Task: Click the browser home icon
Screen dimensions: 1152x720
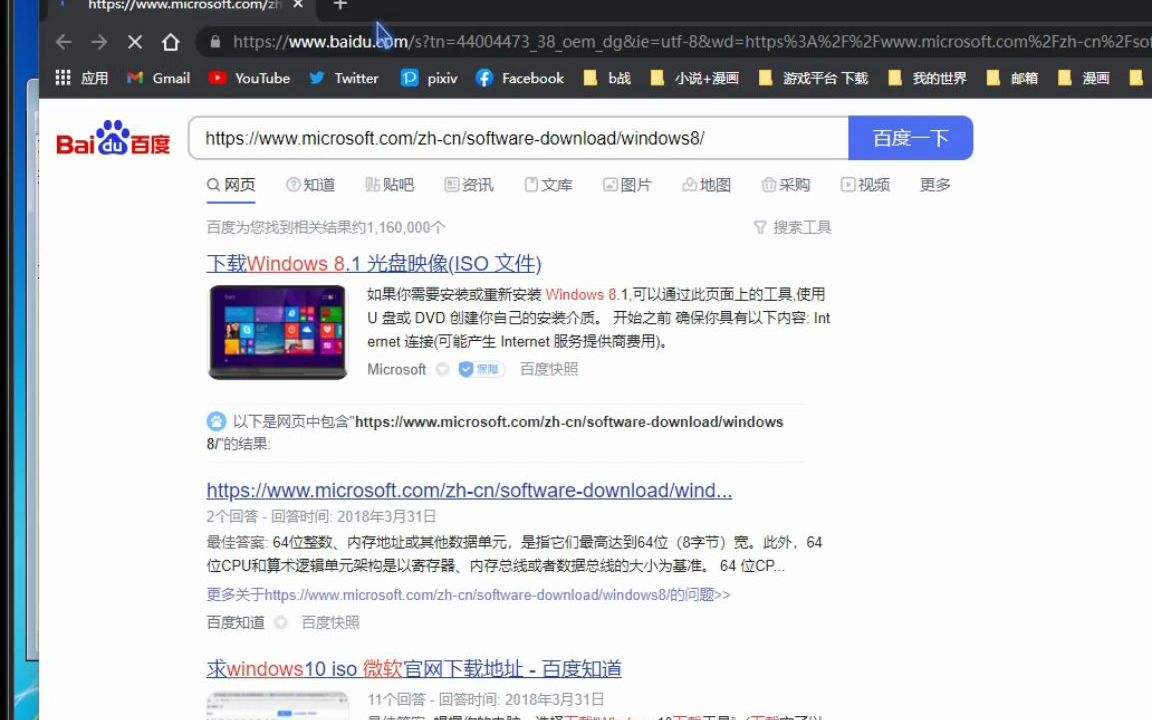Action: click(x=170, y=42)
